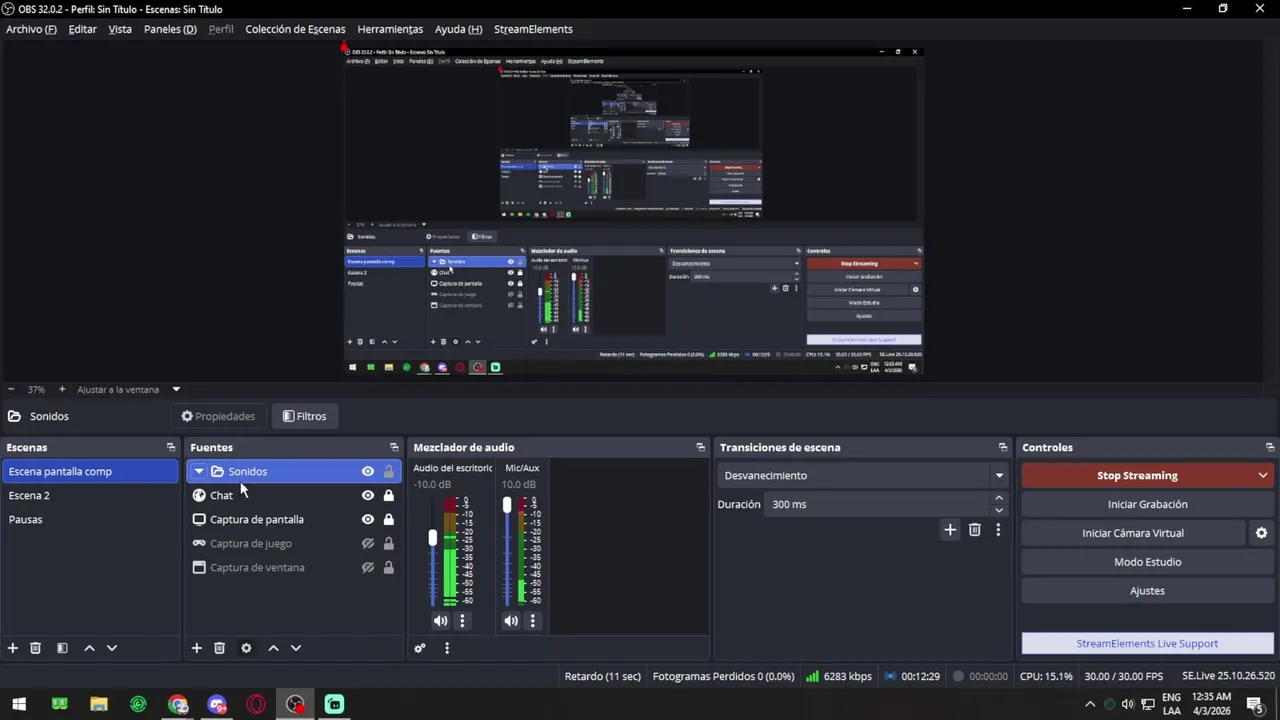
Task: Toggle lock on Sonidos group
Action: [389, 471]
